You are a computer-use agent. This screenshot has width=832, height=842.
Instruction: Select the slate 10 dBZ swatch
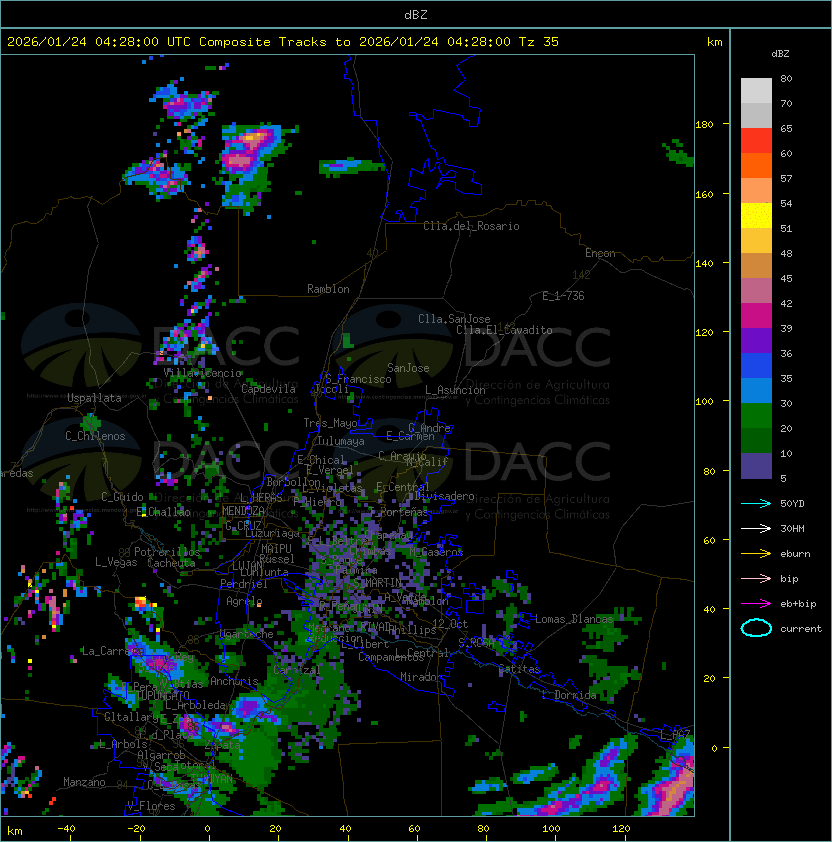pos(756,466)
